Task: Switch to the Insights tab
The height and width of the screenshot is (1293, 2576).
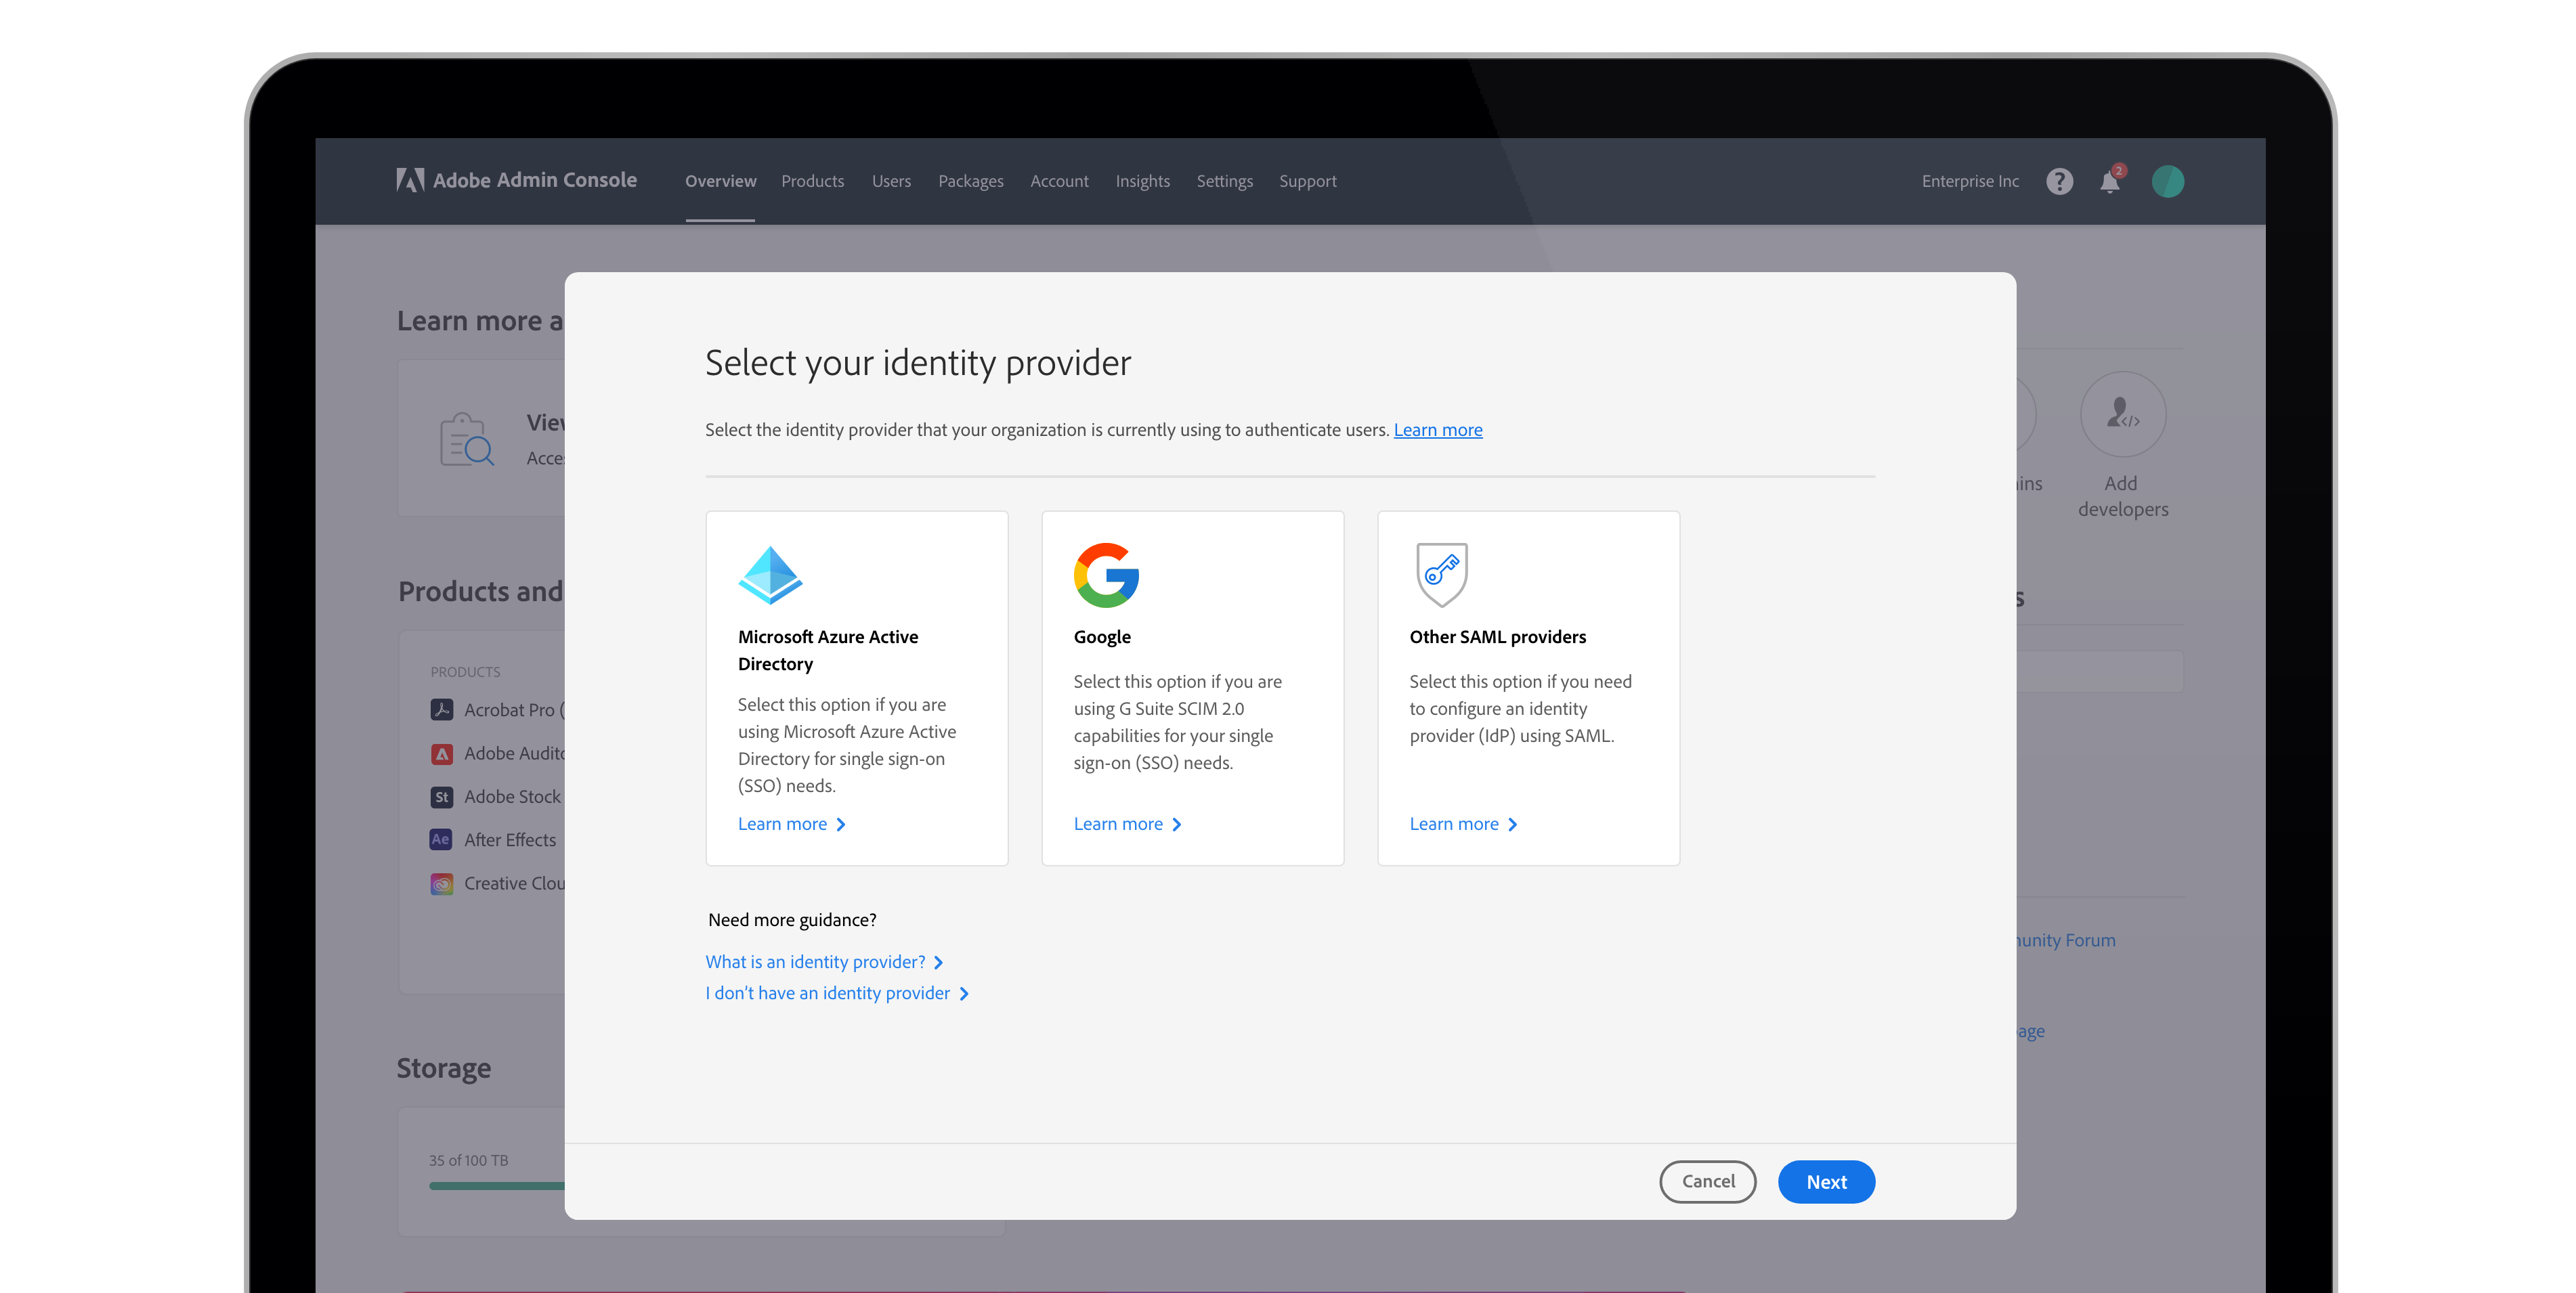Action: click(1142, 181)
